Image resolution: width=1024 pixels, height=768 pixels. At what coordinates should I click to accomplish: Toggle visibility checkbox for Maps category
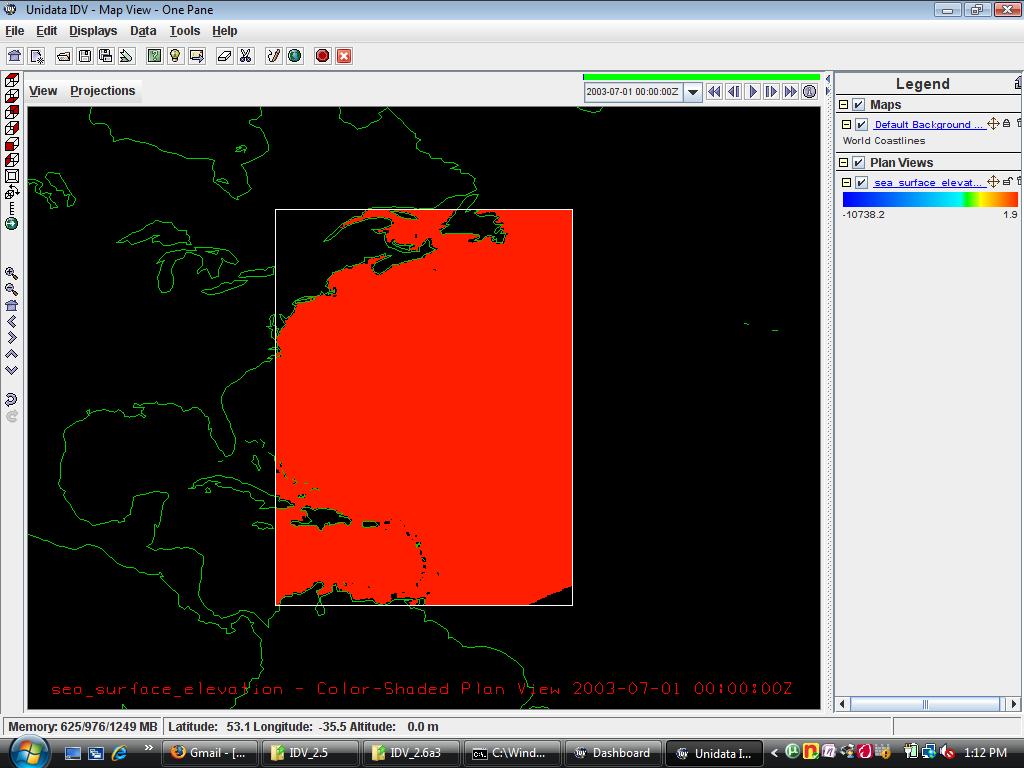coord(858,105)
